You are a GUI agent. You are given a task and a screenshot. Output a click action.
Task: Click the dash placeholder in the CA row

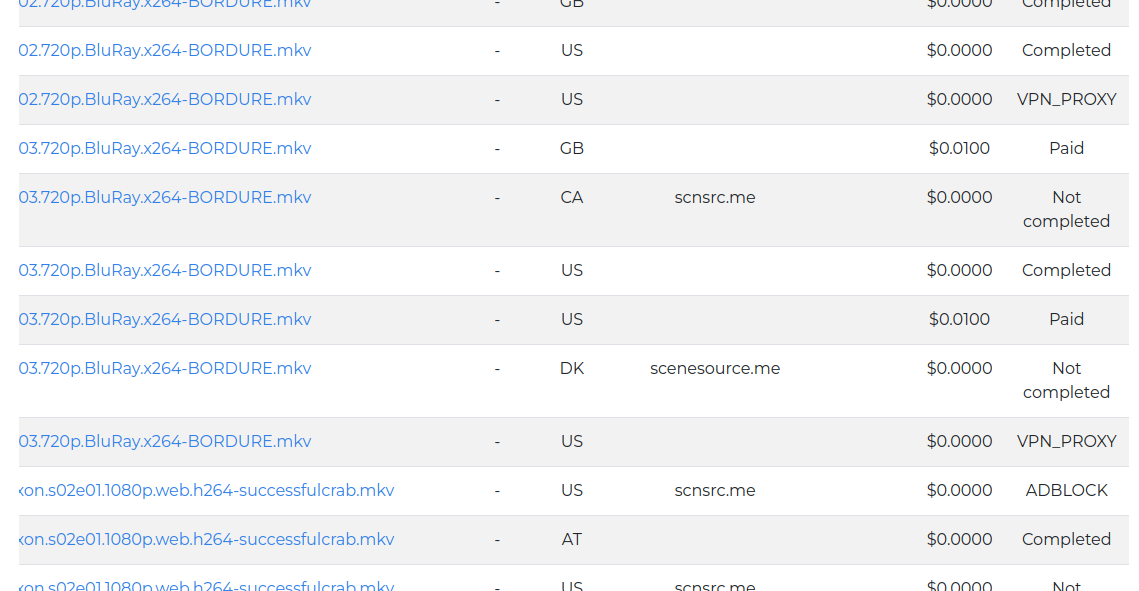pos(497,197)
